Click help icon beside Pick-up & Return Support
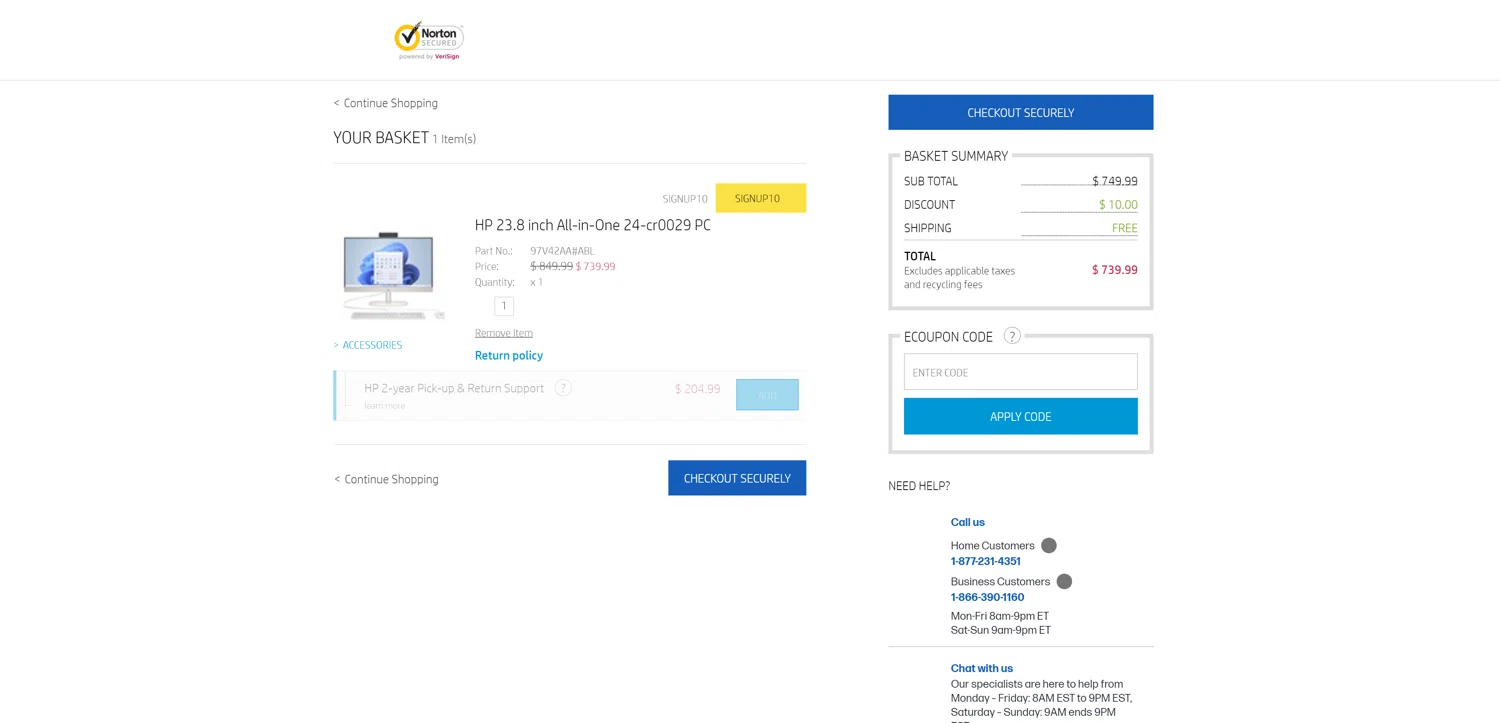Viewport: 1500px width, 723px height. [563, 388]
